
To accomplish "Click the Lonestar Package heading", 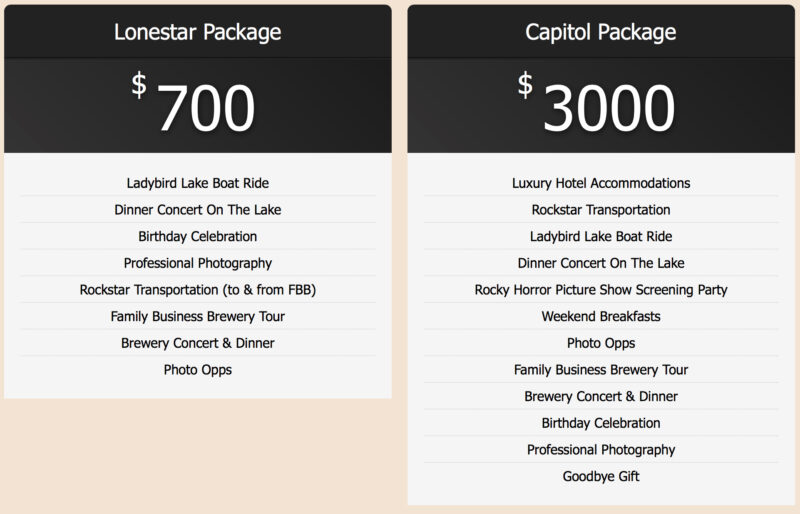I will (x=197, y=32).
